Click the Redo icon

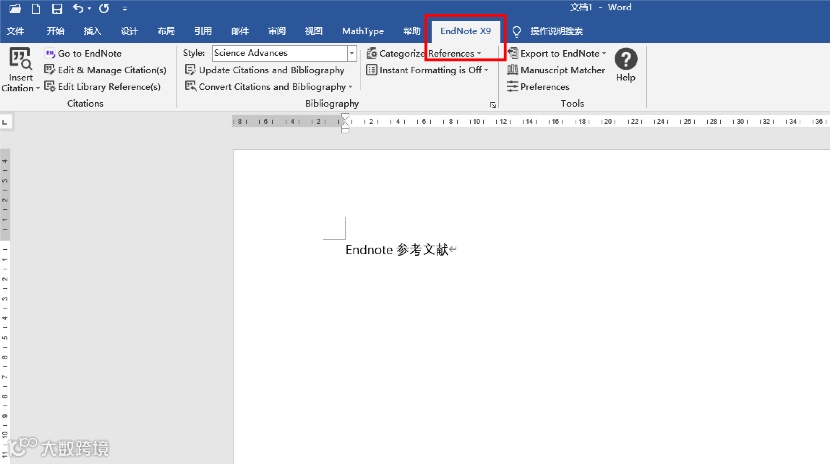click(x=104, y=8)
